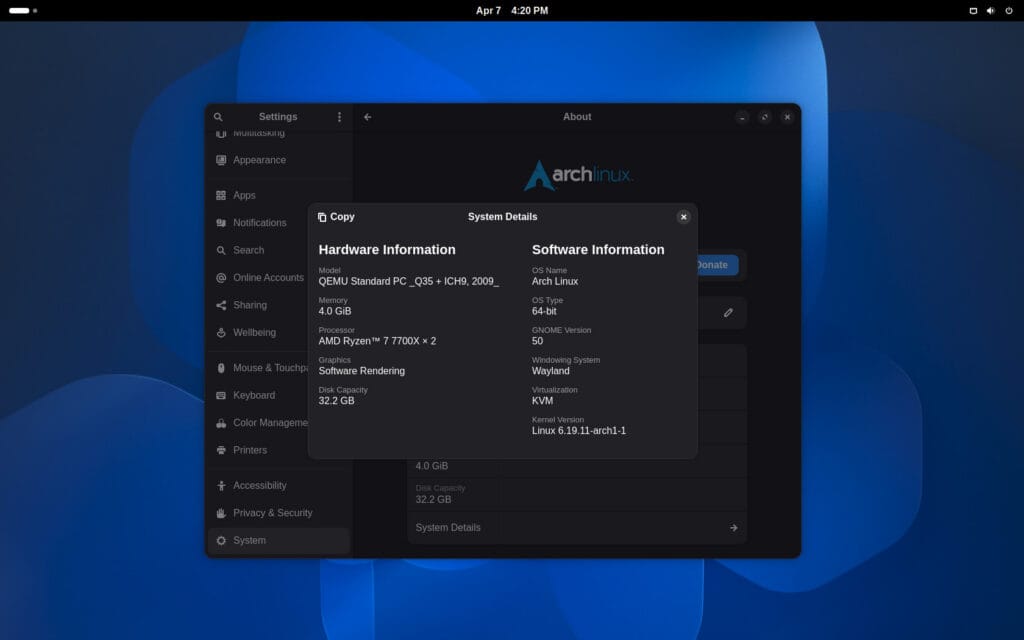1024x640 pixels.
Task: Open the three-dot menu in Settings header
Action: pos(339,116)
